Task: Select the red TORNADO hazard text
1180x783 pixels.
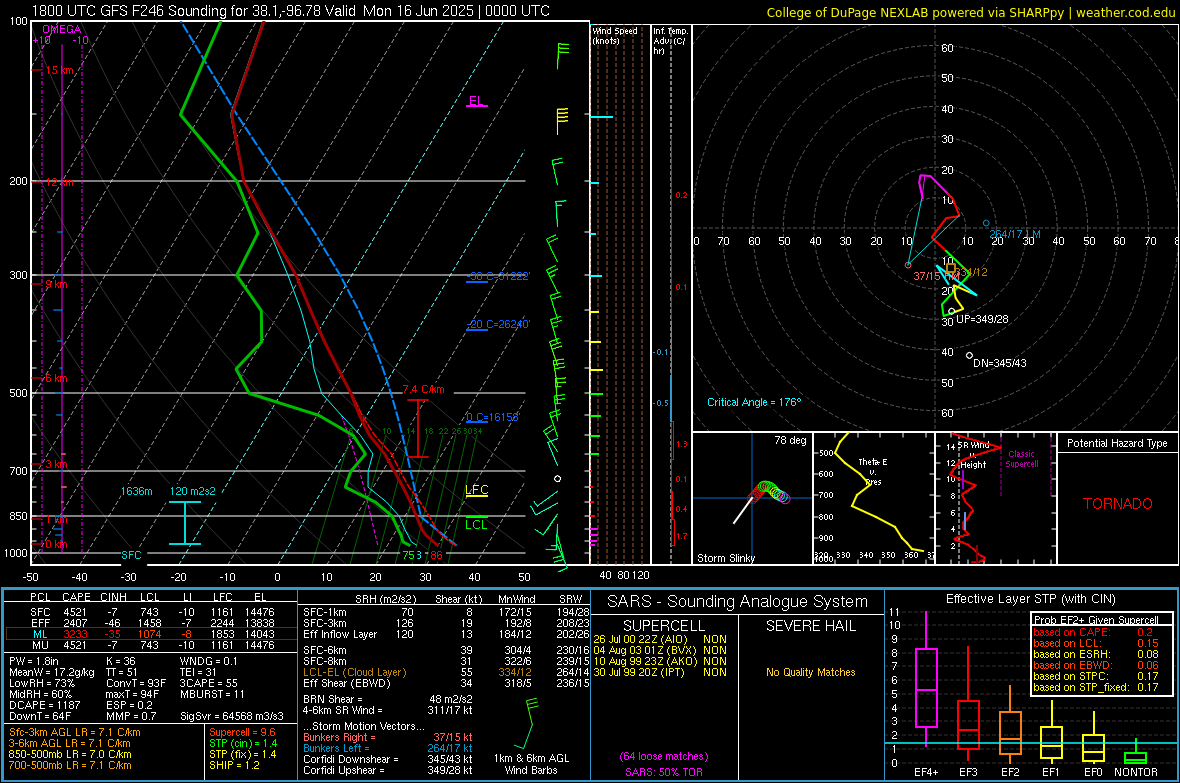Action: point(1118,504)
